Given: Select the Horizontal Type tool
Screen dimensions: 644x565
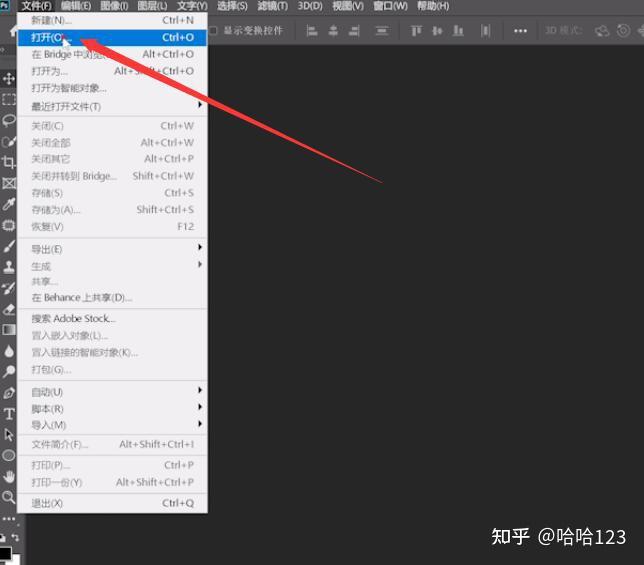Looking at the screenshot, I should click(9, 413).
